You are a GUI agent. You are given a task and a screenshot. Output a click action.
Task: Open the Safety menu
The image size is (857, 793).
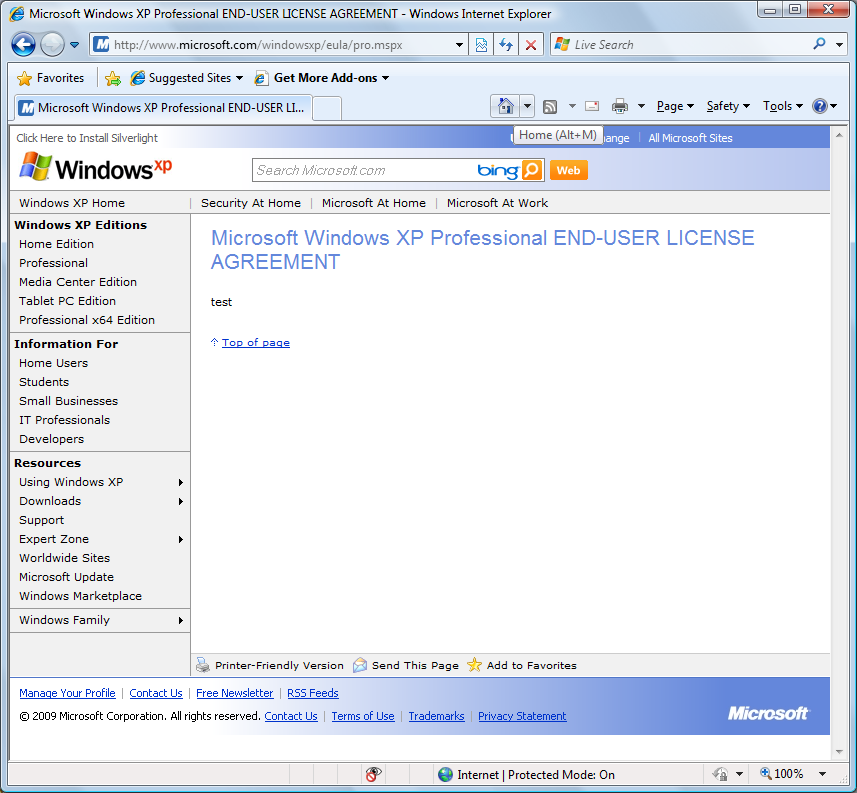[727, 106]
